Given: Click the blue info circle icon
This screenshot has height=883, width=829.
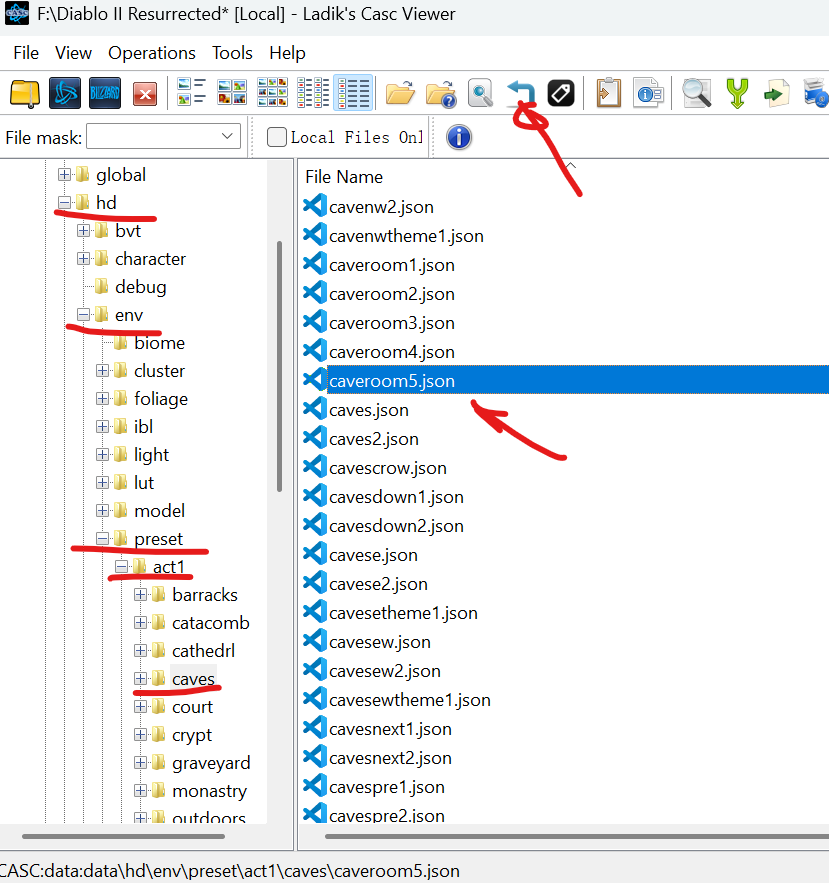Looking at the screenshot, I should [459, 137].
